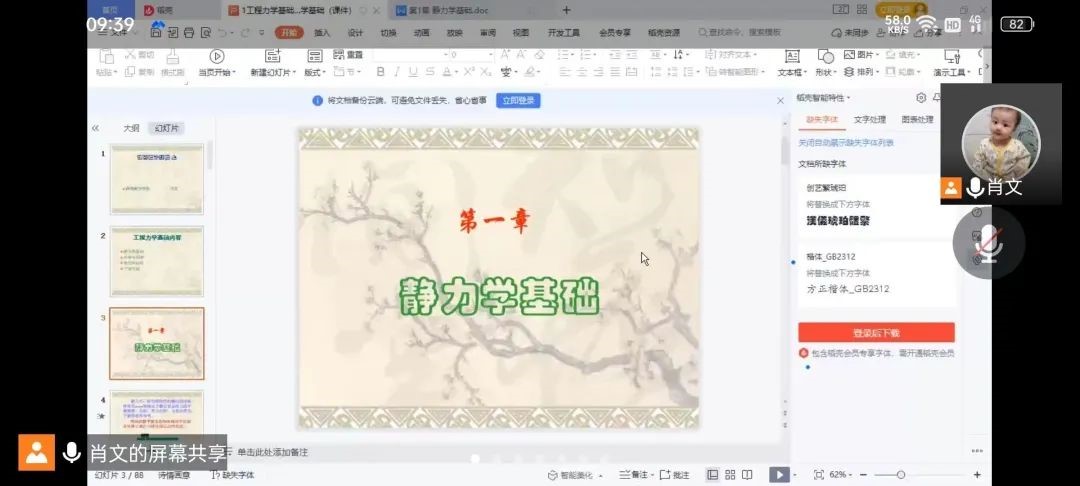The width and height of the screenshot is (1080, 486).
Task: Collapse the slide panel with double-chevron icon
Action: click(x=96, y=128)
